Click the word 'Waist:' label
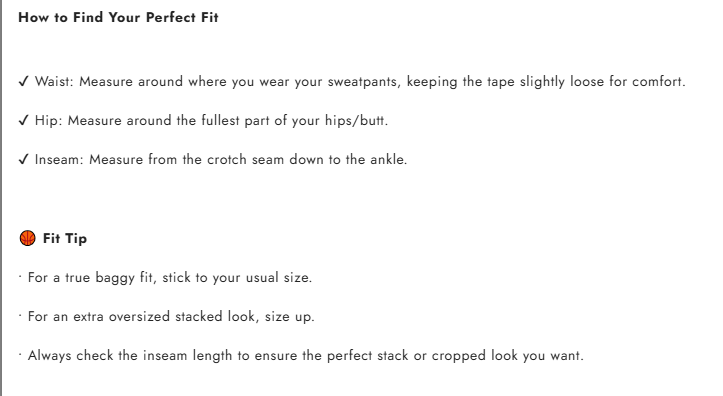Screen dimensions: 723x396 pyautogui.click(x=54, y=82)
